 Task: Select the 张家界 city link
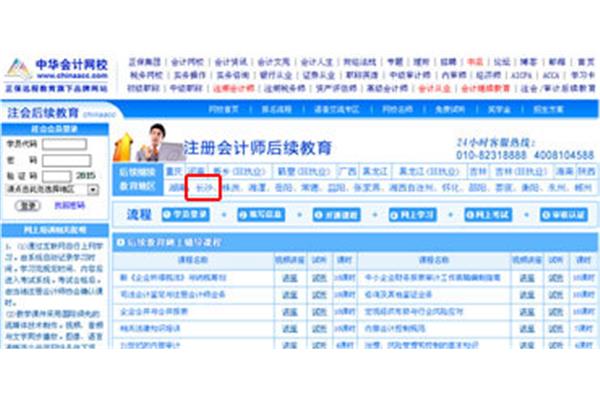(367, 188)
